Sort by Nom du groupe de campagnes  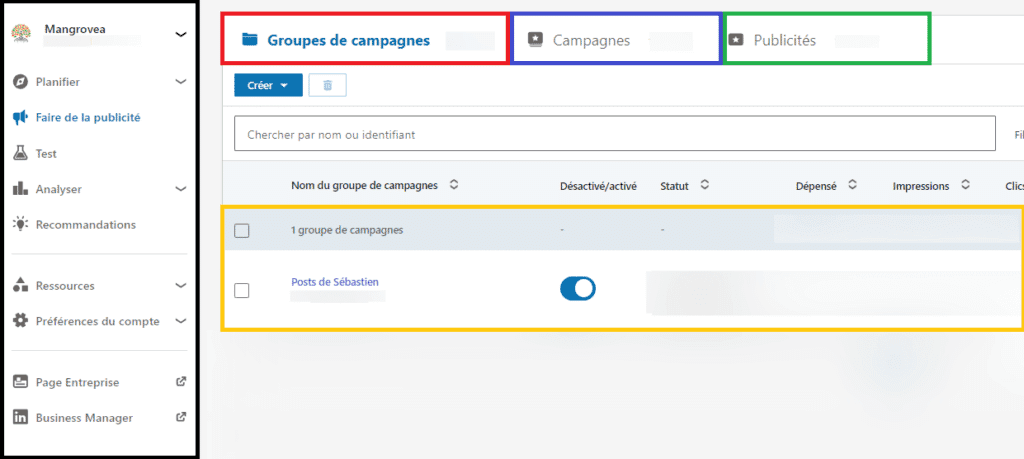click(455, 185)
